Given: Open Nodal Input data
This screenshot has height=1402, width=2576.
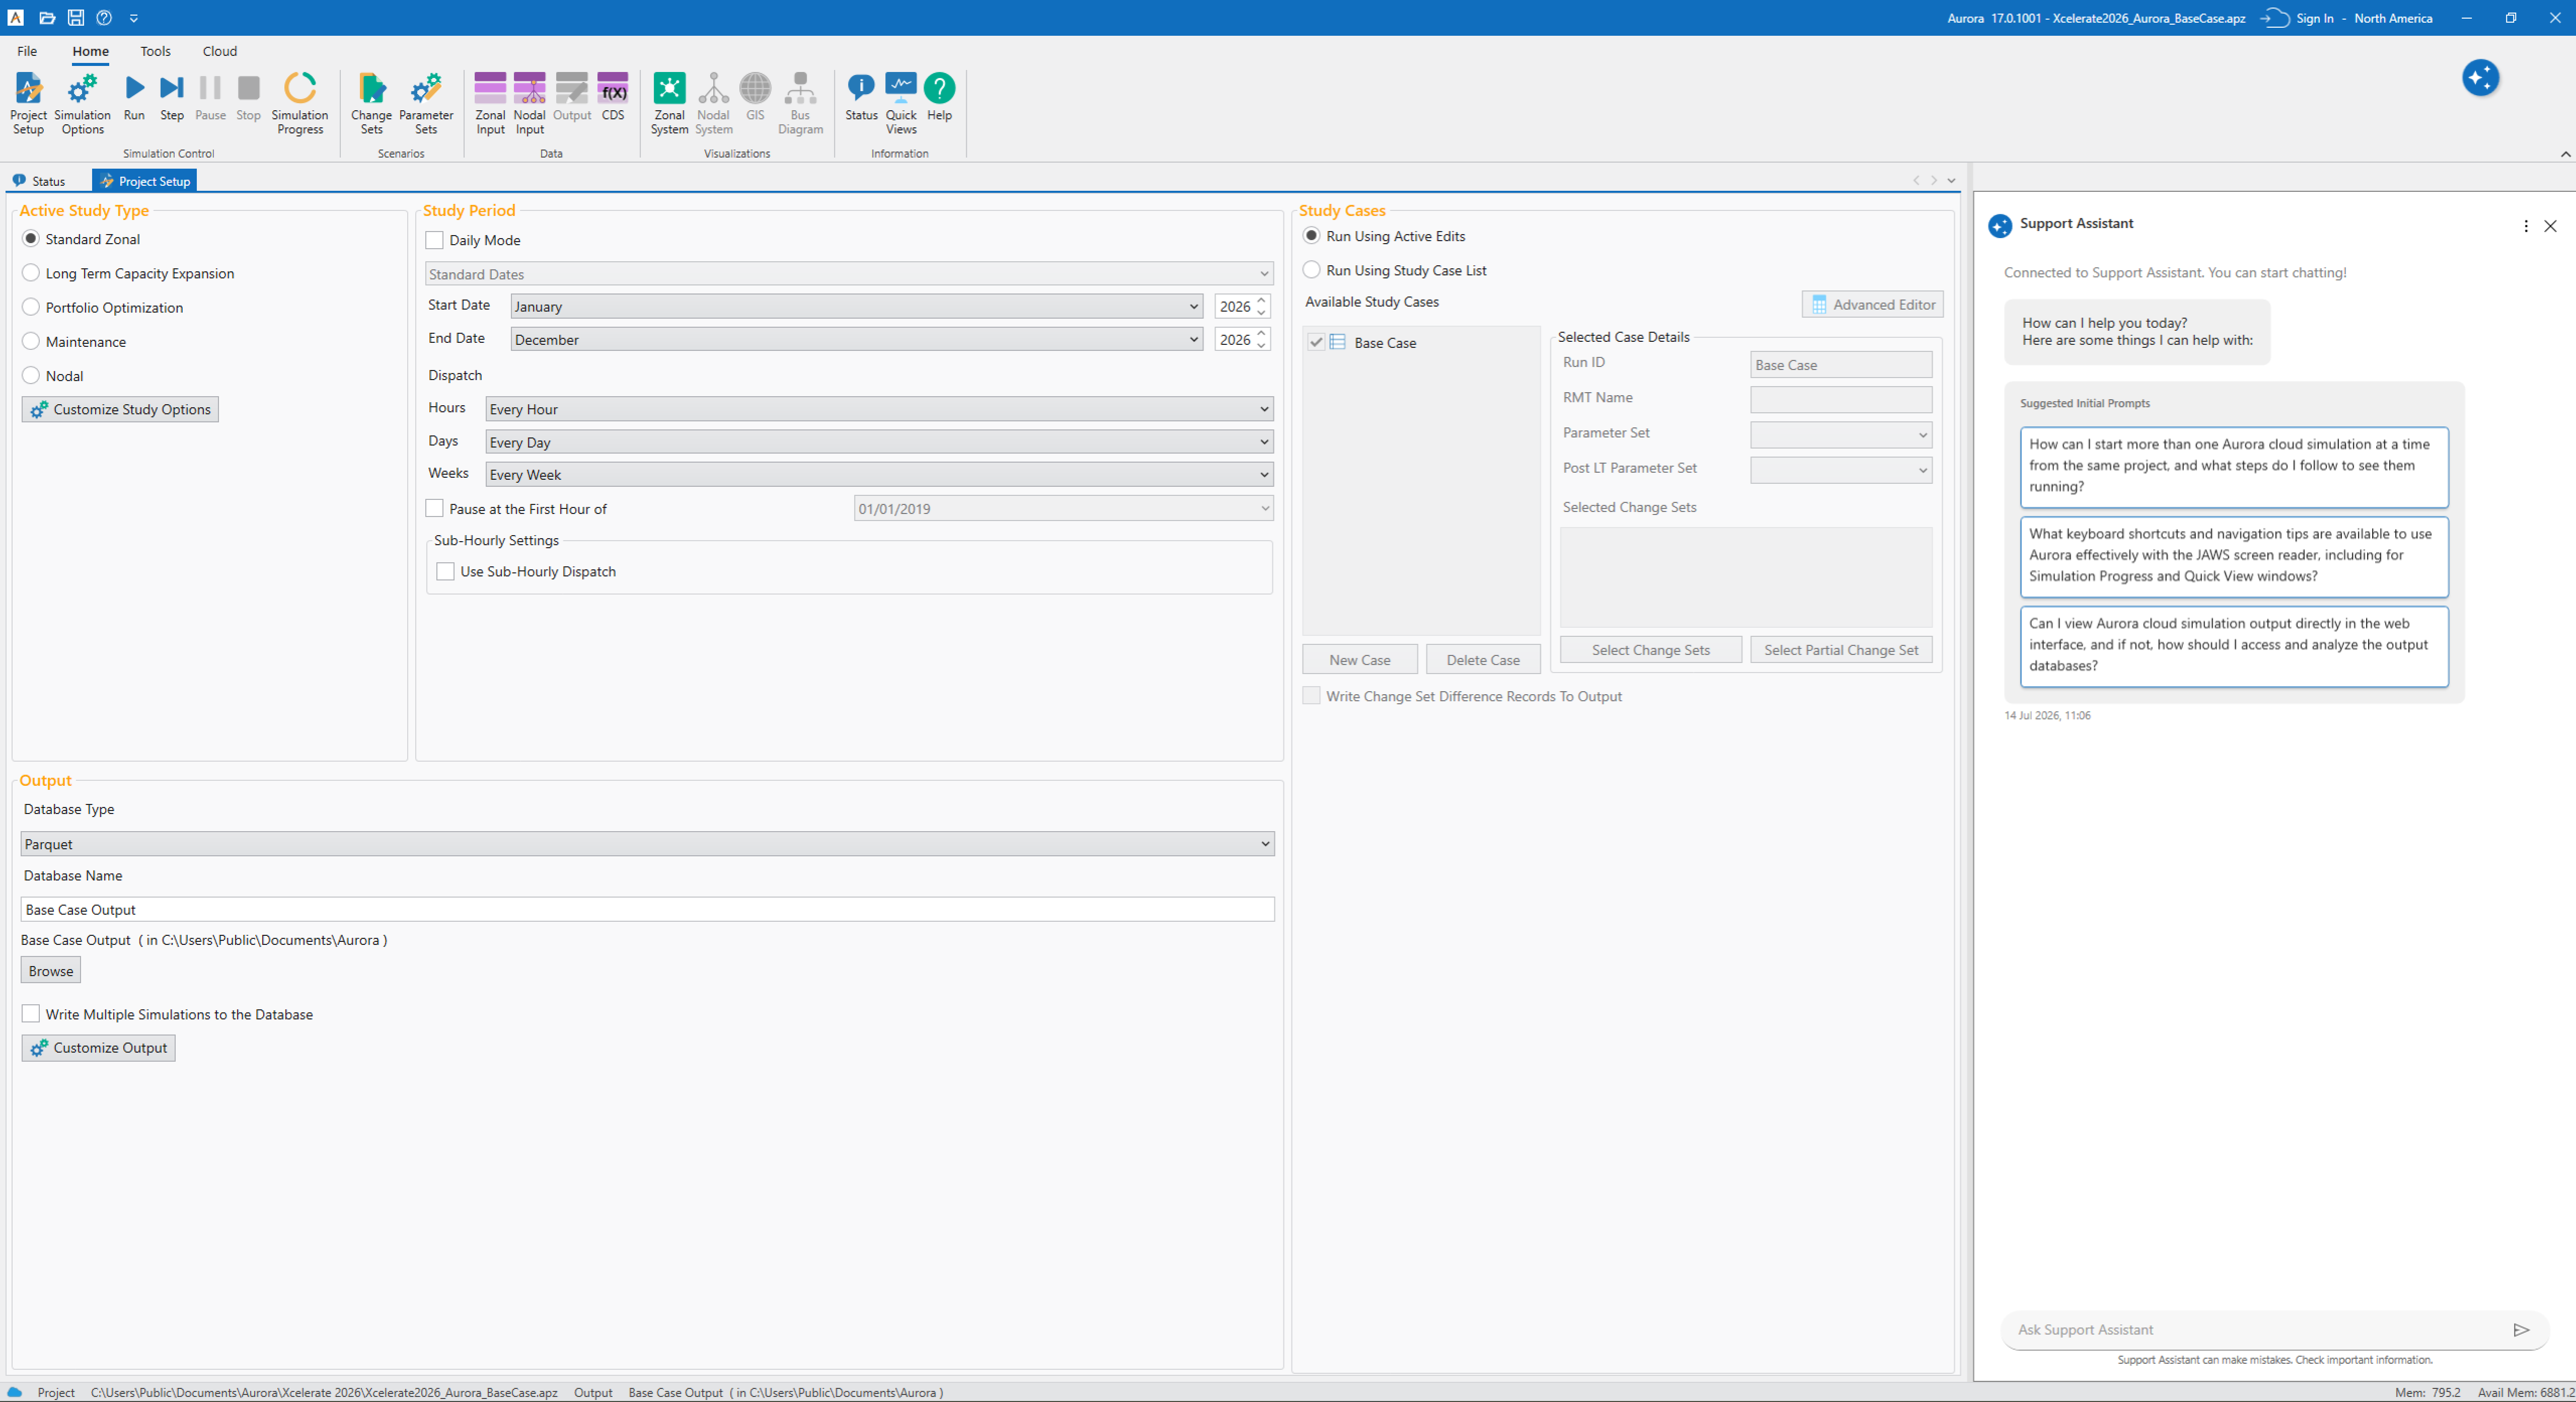Looking at the screenshot, I should (x=529, y=103).
